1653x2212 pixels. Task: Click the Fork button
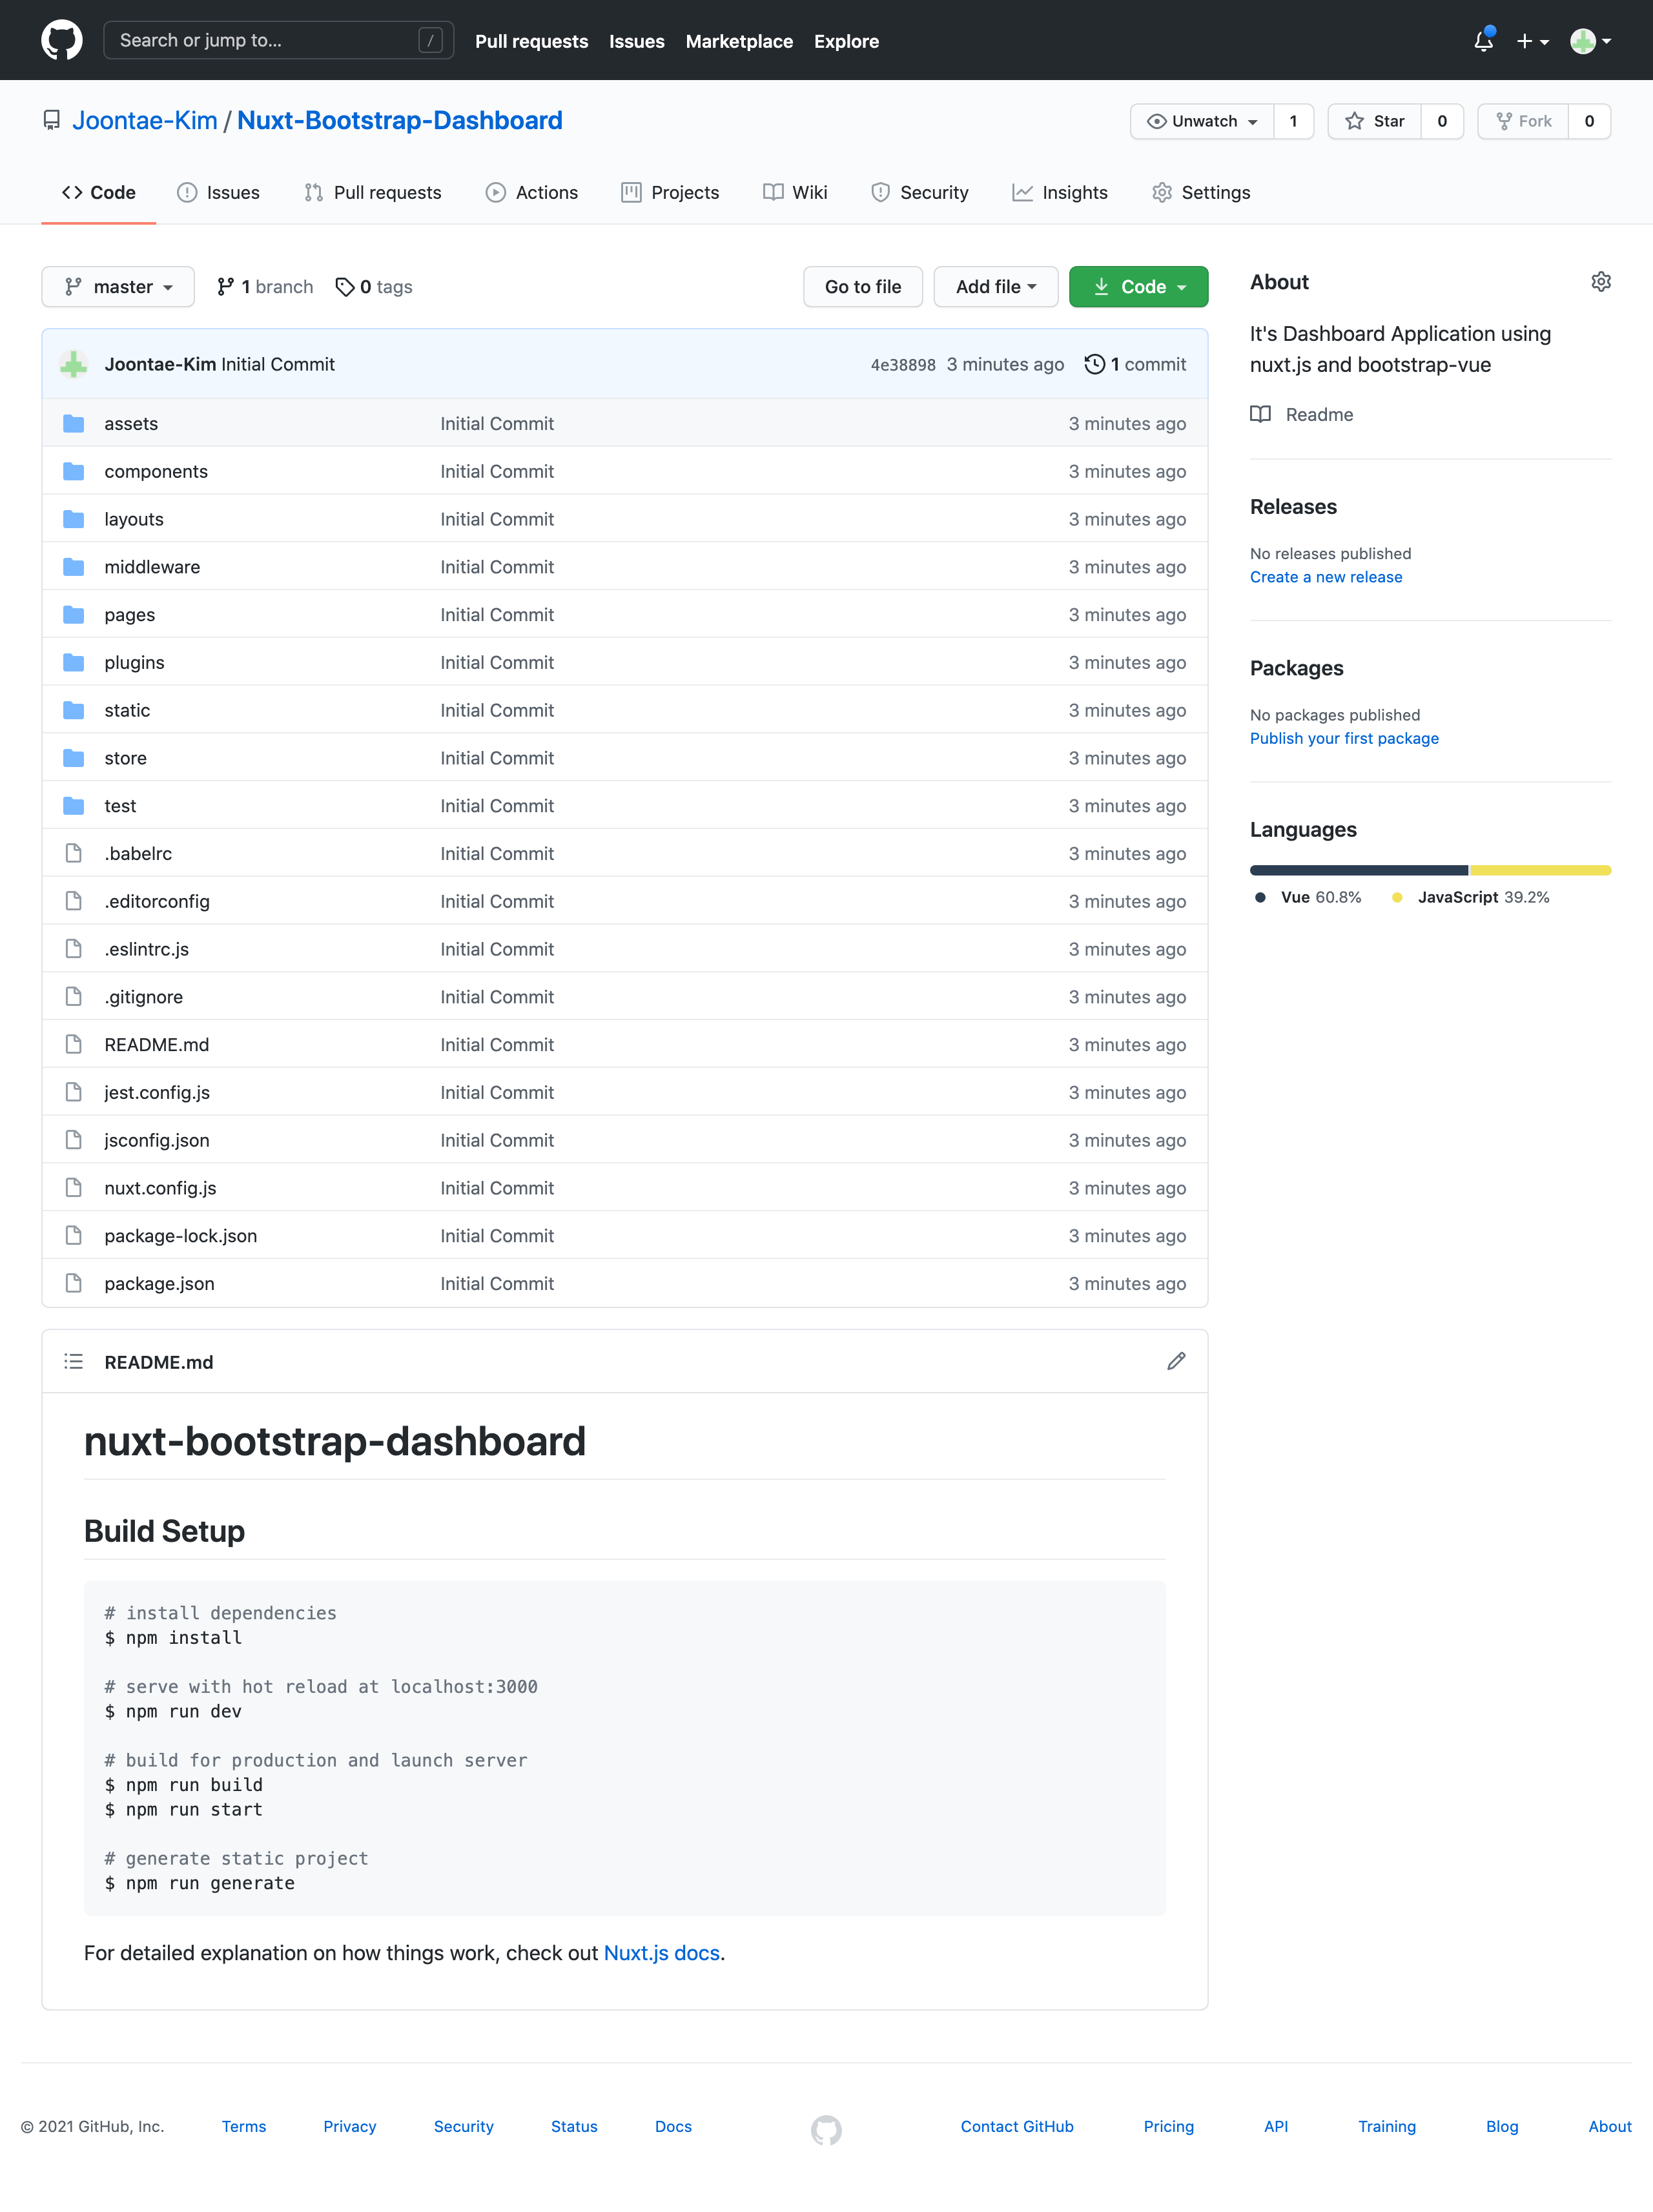pos(1523,121)
